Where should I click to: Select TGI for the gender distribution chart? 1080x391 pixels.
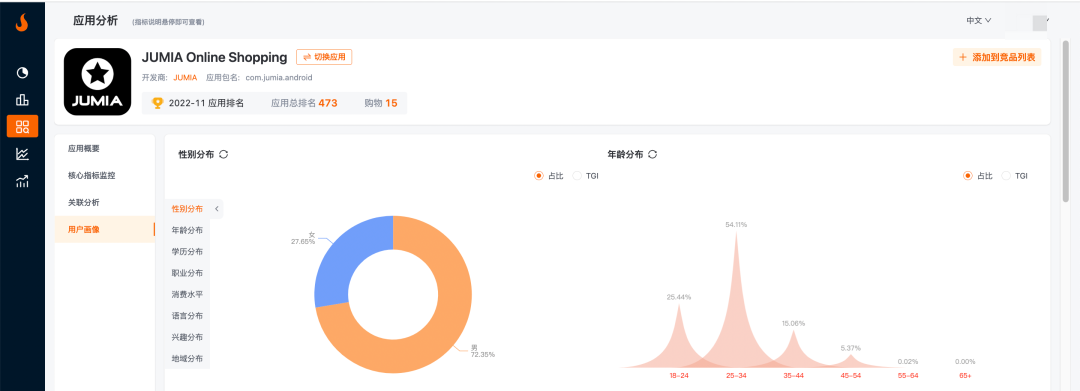pyautogui.click(x=585, y=176)
